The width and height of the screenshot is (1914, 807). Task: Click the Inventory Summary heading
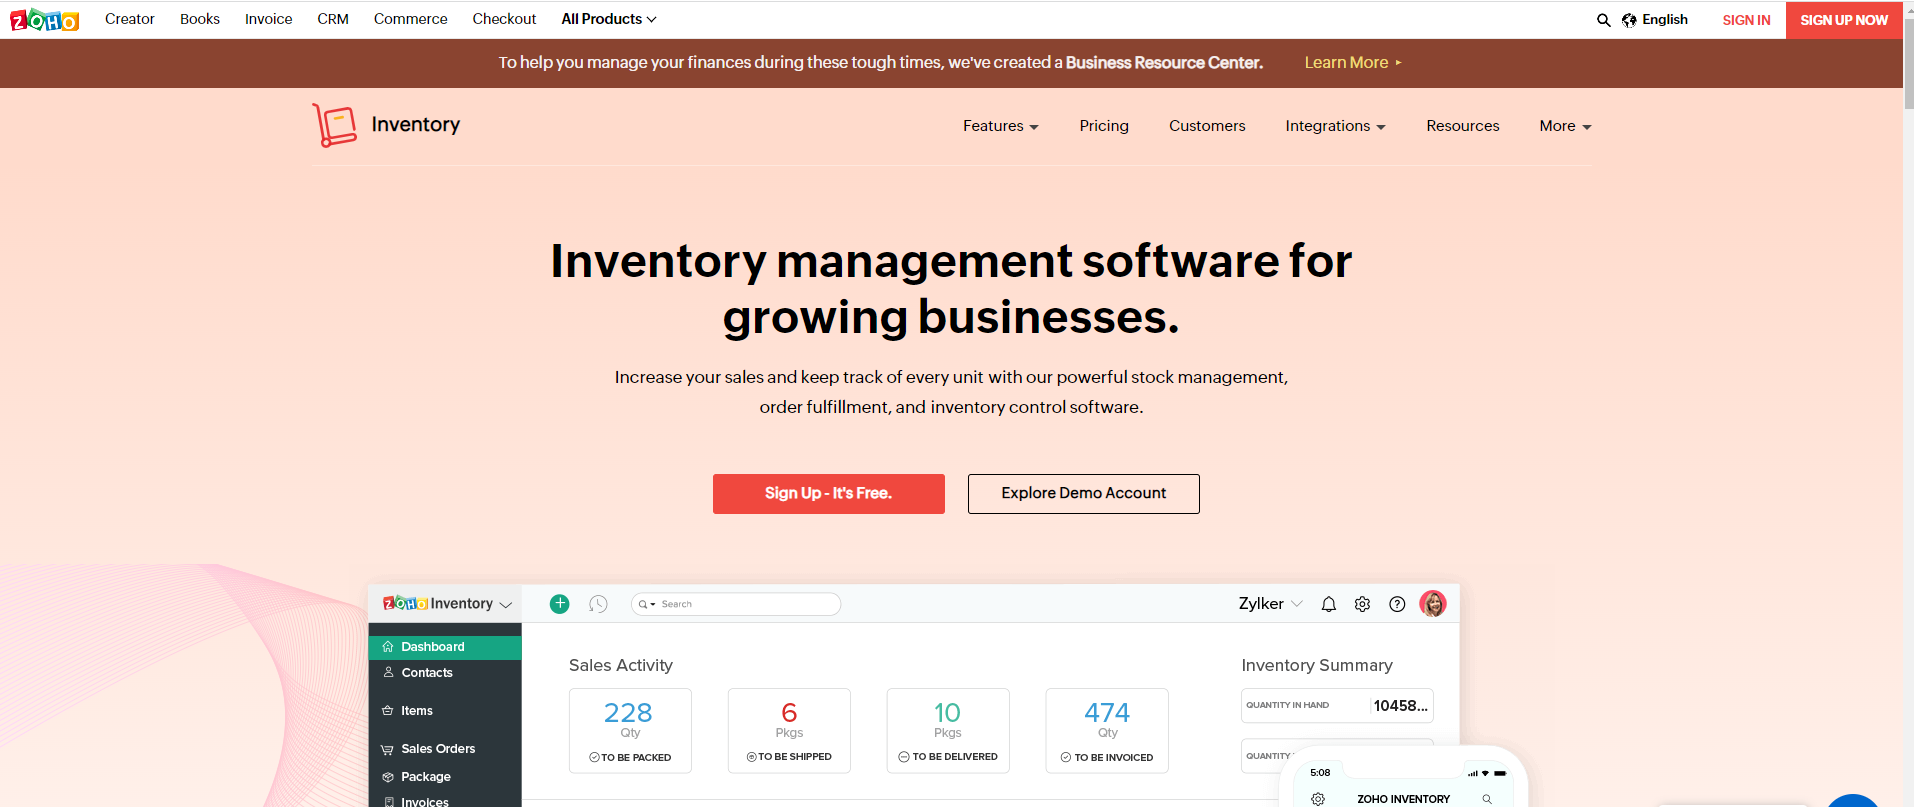[1317, 665]
